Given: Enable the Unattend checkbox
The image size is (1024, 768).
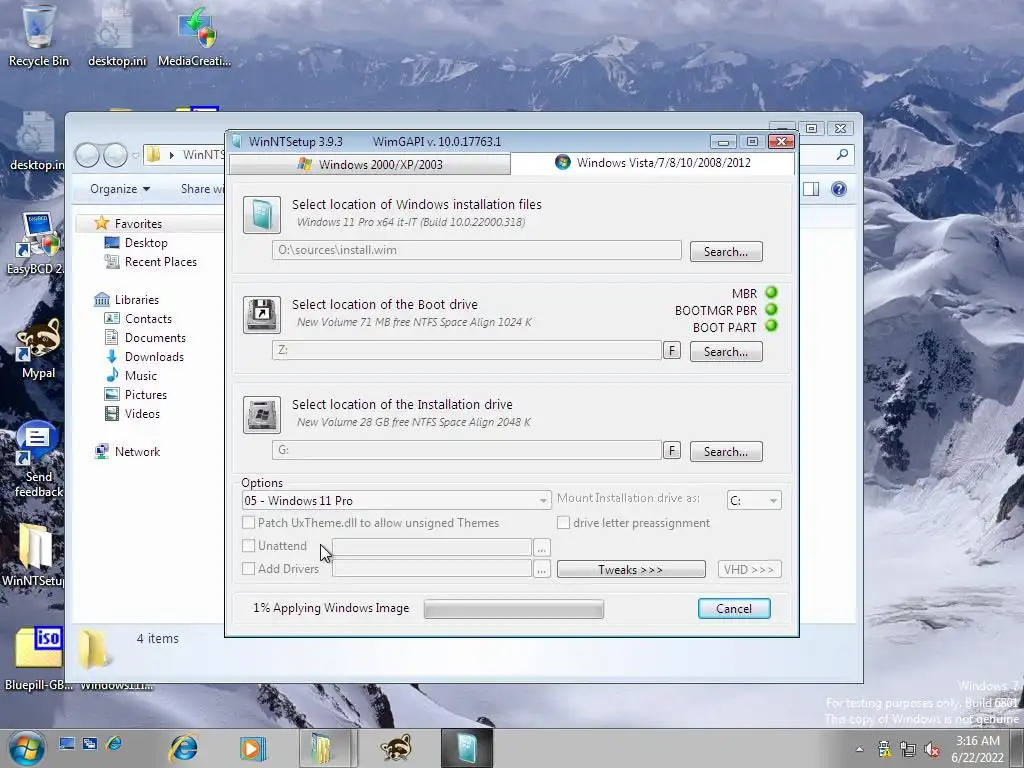Looking at the screenshot, I should coord(248,545).
